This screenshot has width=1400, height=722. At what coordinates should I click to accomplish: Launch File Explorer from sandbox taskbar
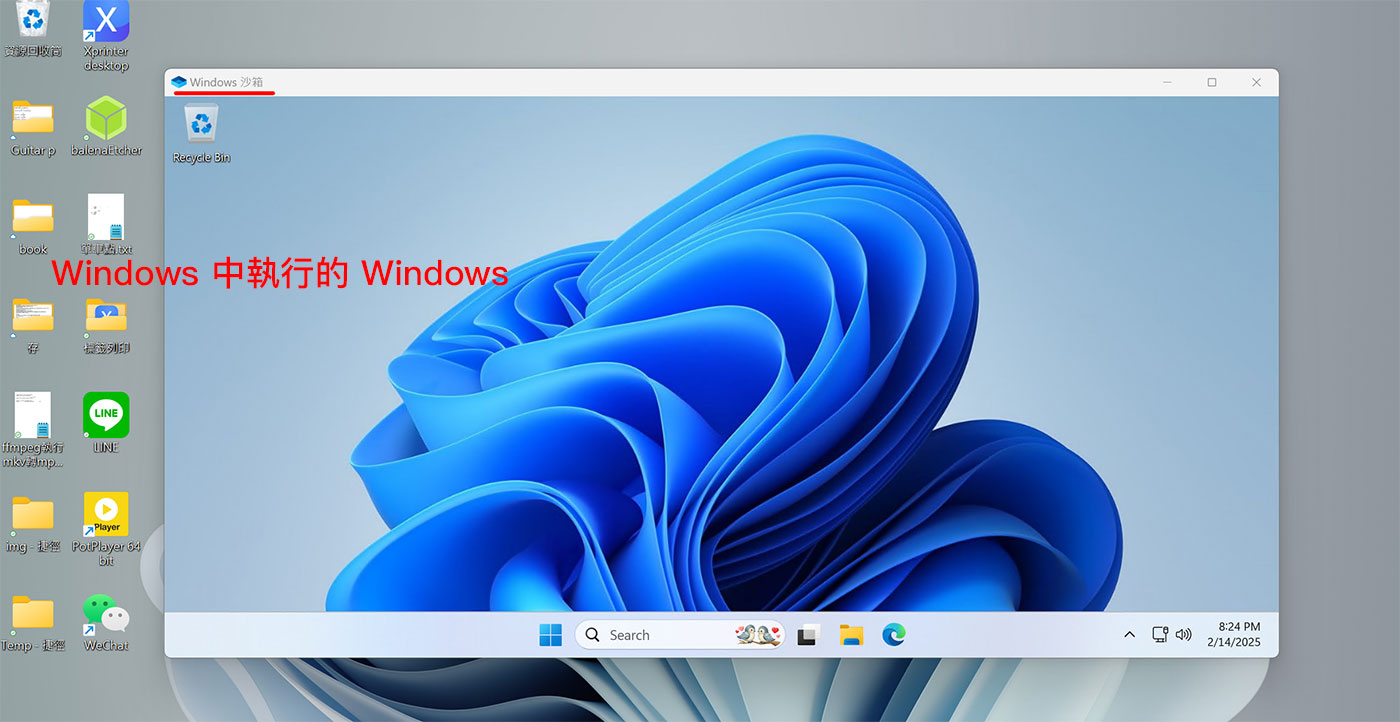pyautogui.click(x=851, y=635)
